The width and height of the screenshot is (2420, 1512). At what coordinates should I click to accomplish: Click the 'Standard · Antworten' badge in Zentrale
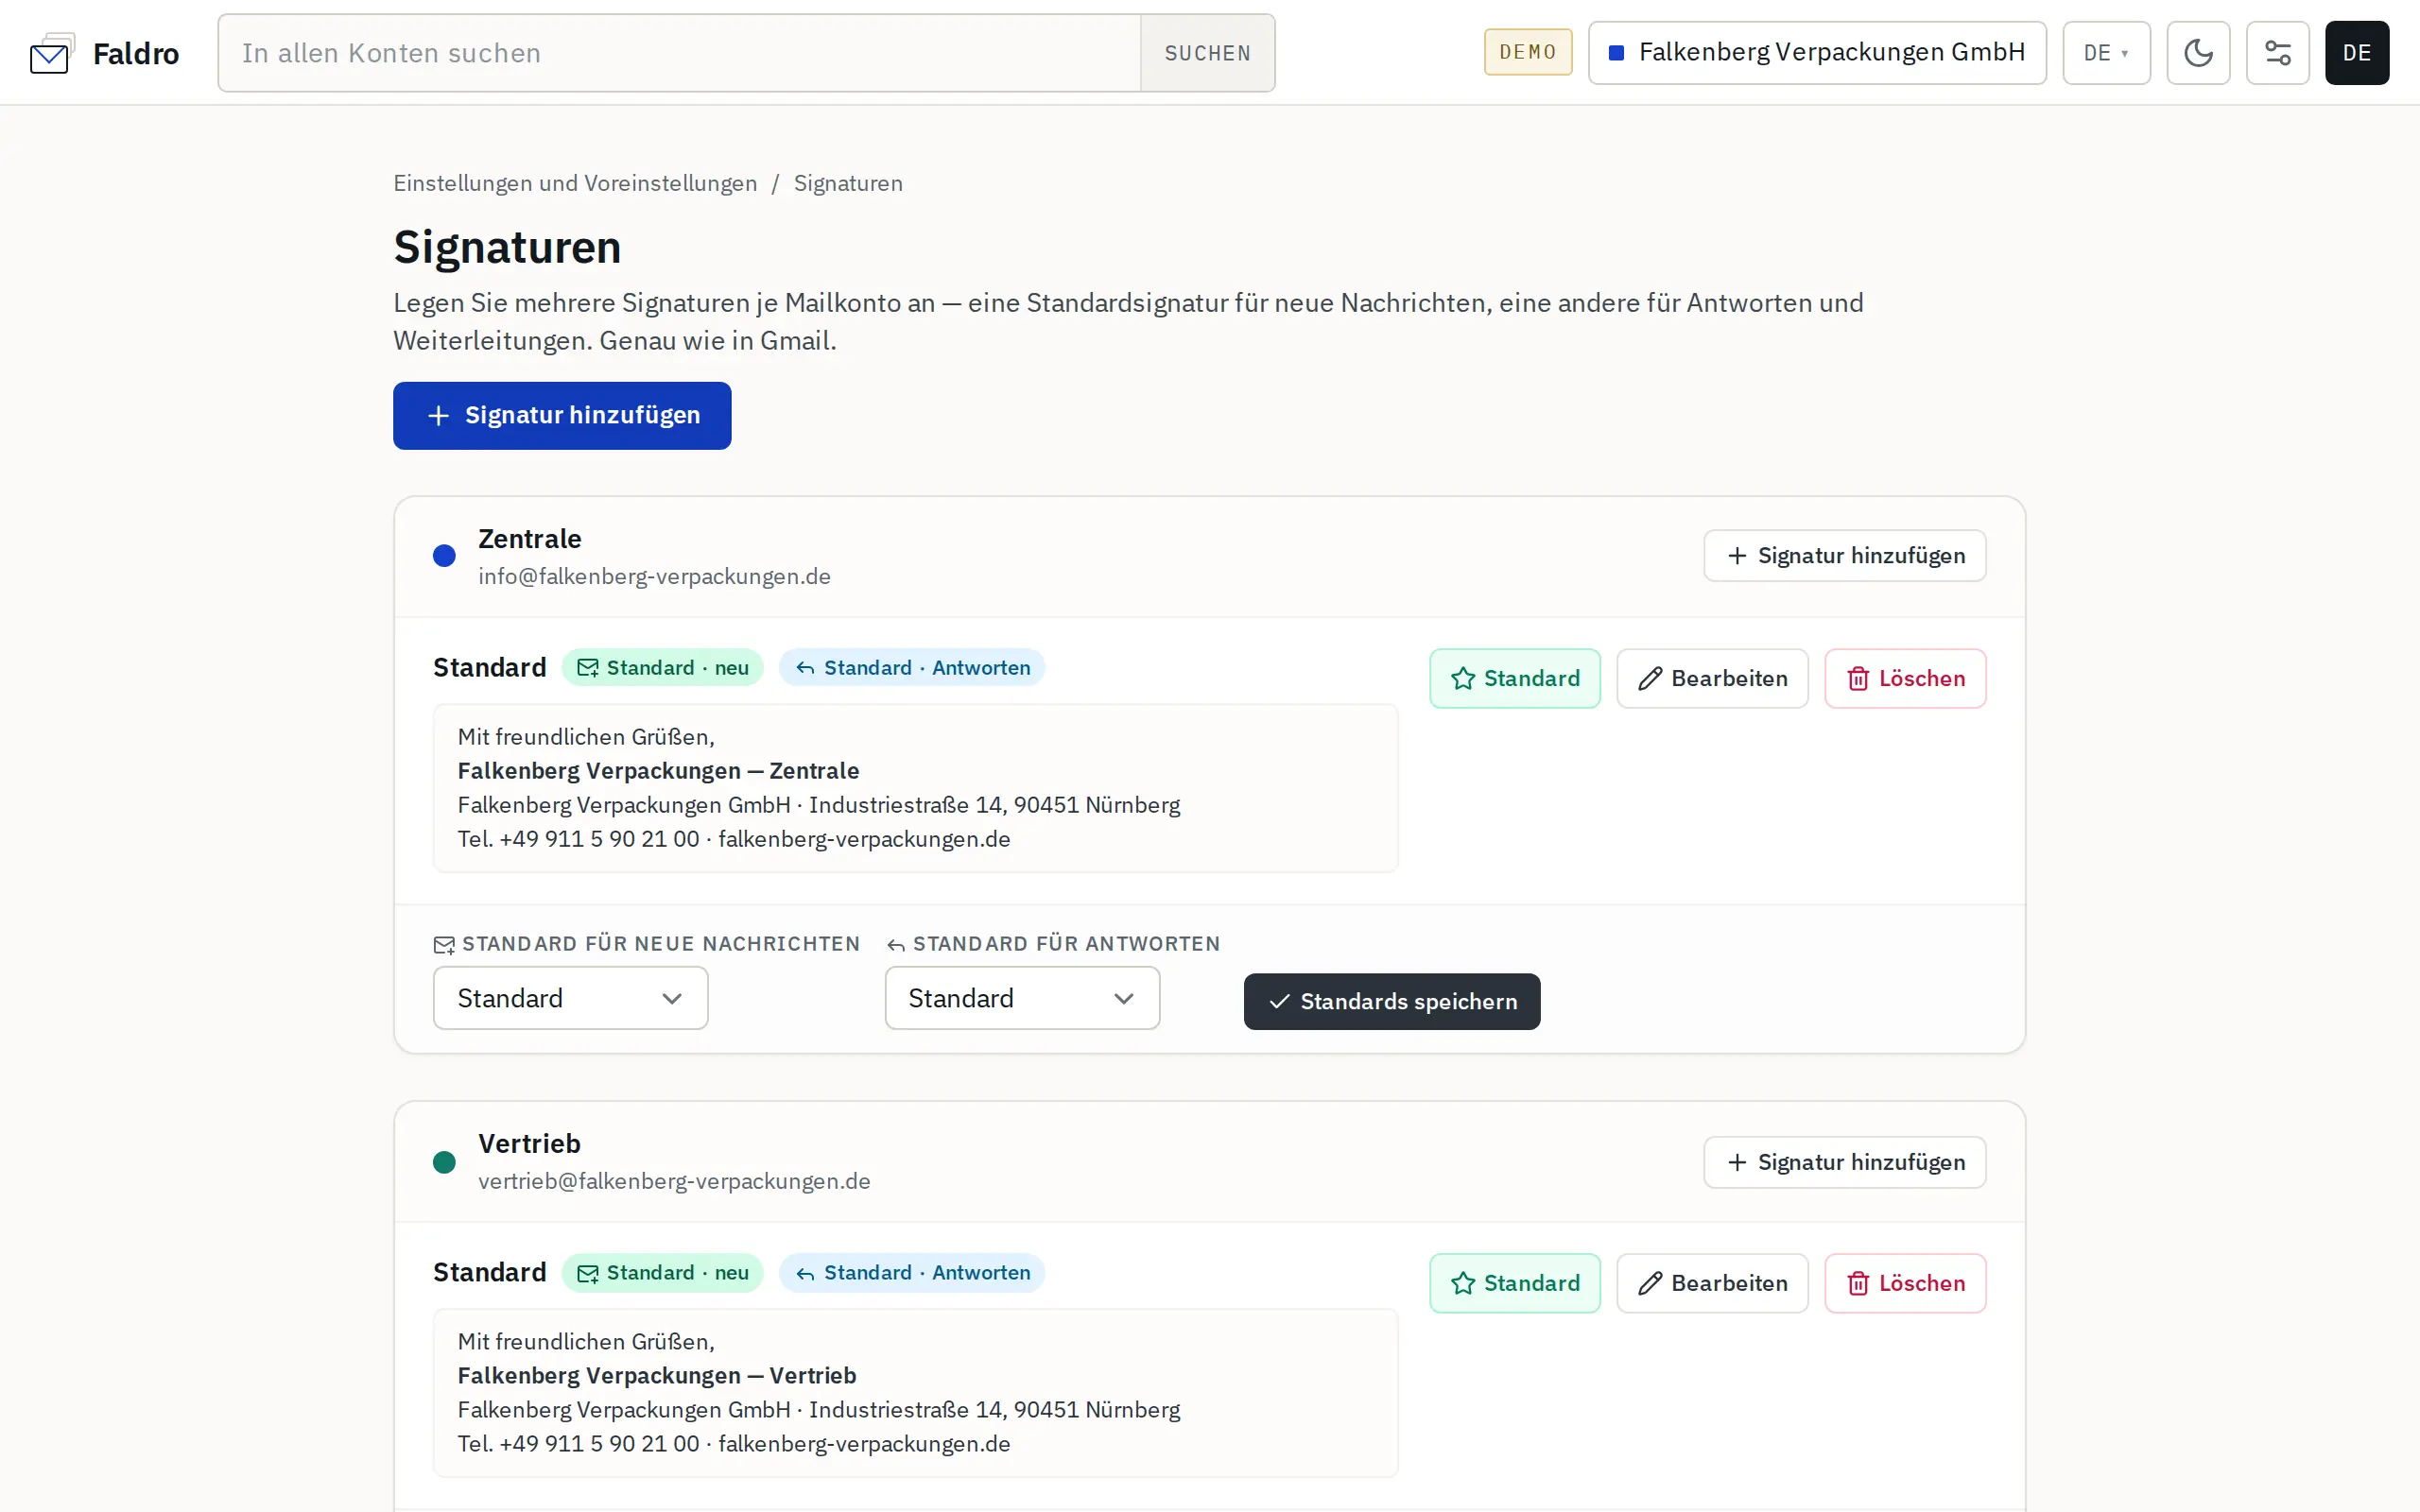[912, 667]
